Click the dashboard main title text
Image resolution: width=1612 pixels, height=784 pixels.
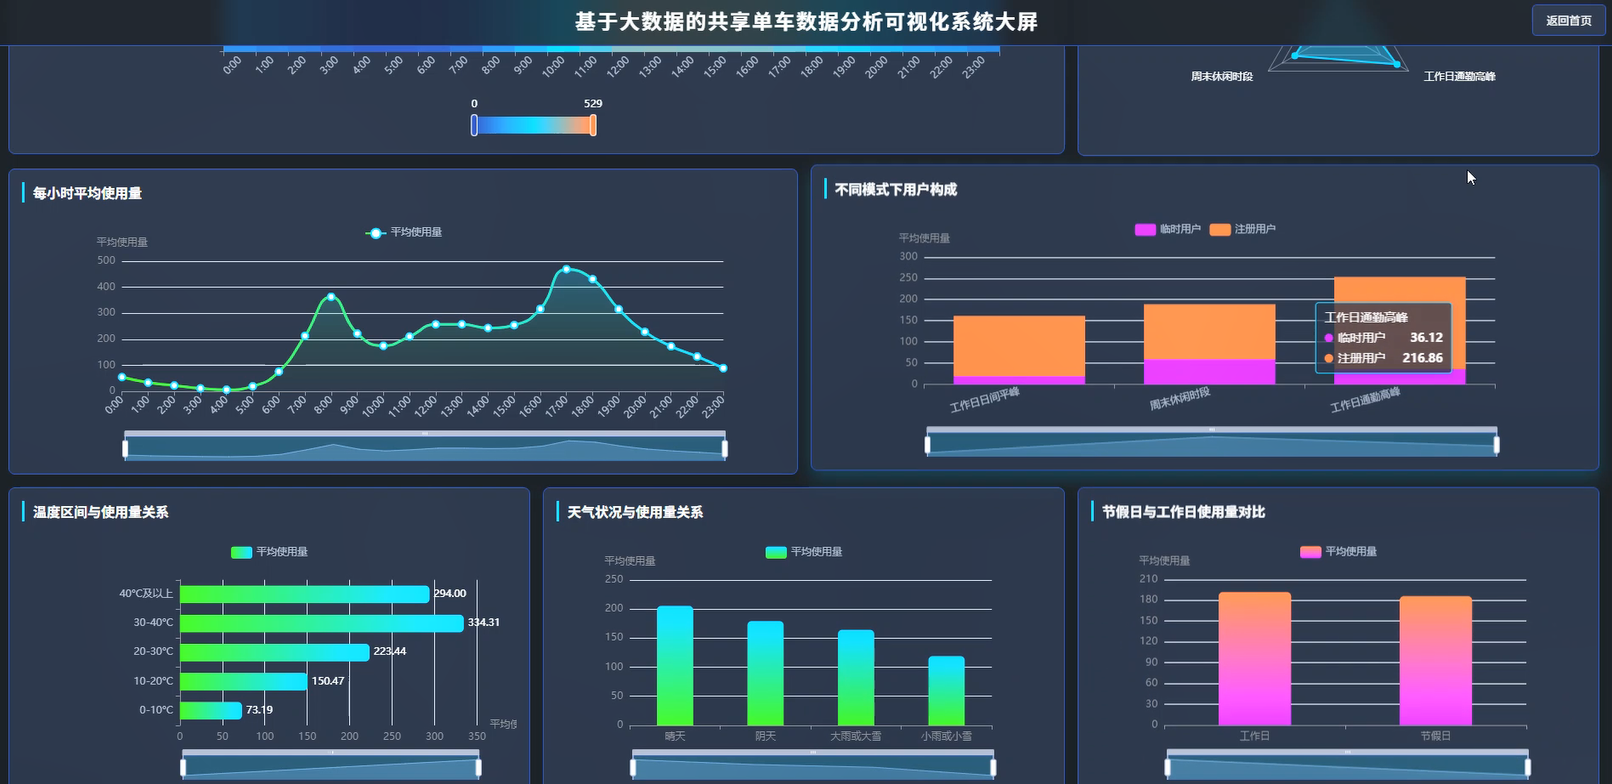coord(806,22)
